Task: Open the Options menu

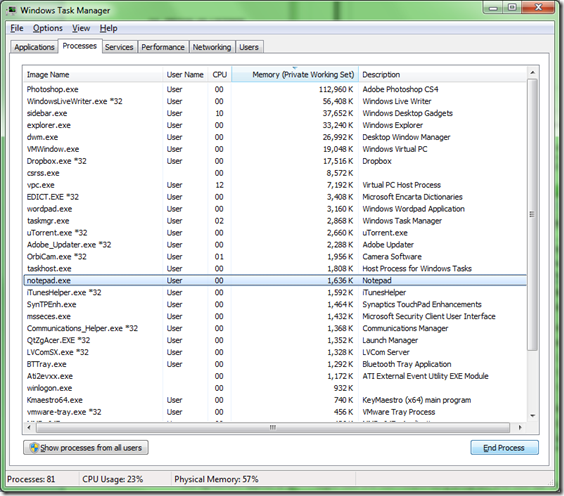Action: pyautogui.click(x=47, y=28)
